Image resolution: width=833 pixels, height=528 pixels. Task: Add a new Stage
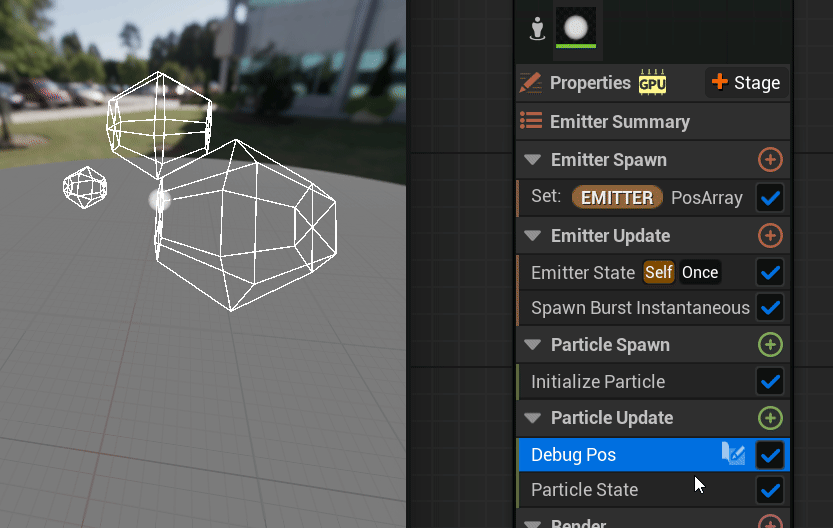[x=746, y=83]
